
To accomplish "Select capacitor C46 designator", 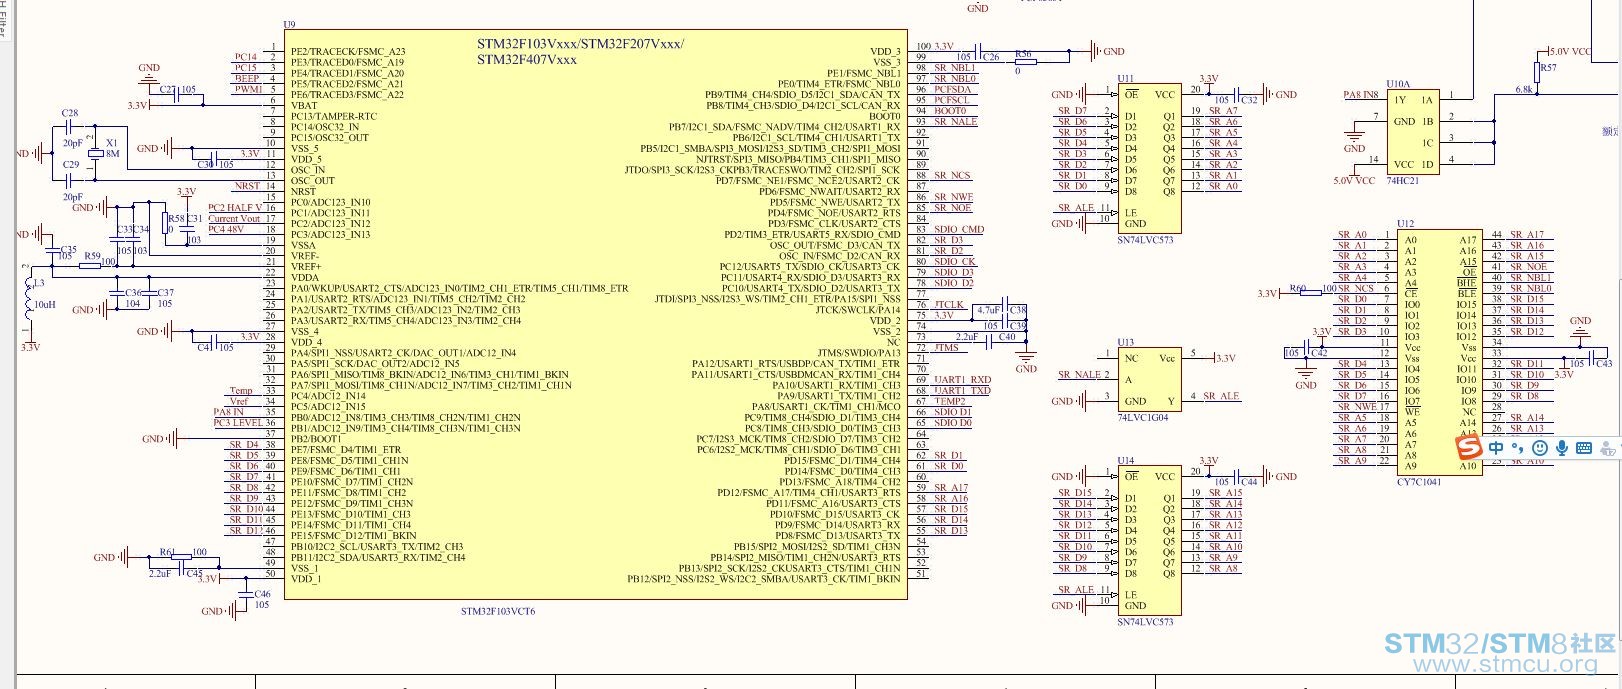I will [x=262, y=594].
